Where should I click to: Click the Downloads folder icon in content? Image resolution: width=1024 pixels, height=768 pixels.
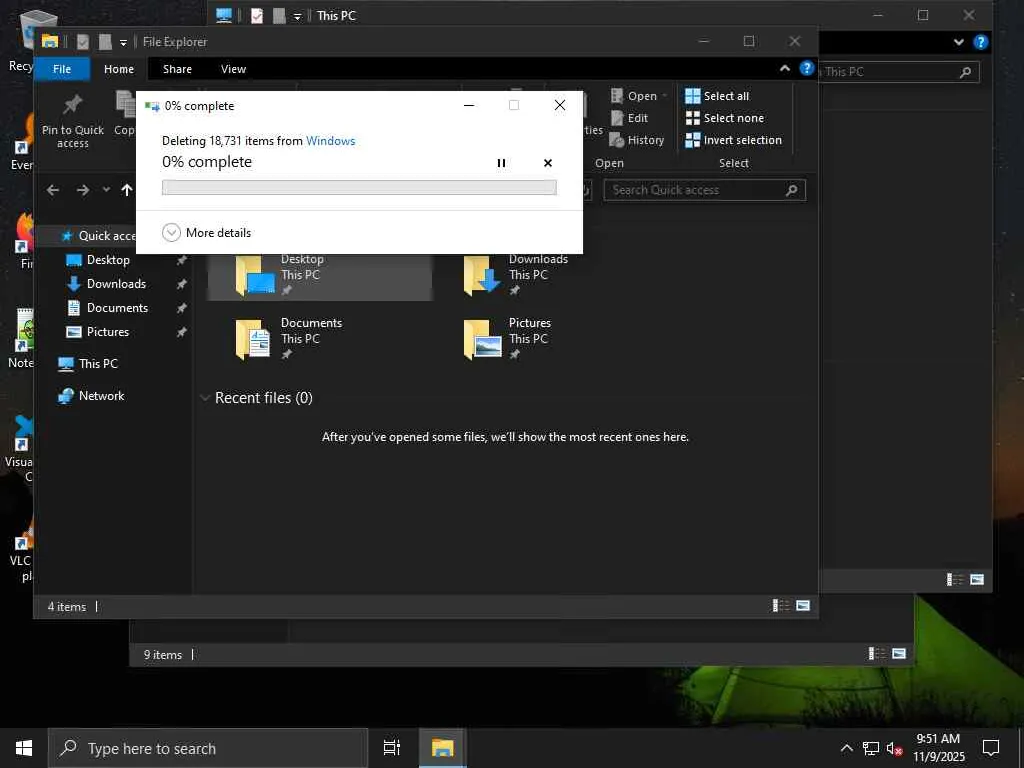[x=482, y=276]
